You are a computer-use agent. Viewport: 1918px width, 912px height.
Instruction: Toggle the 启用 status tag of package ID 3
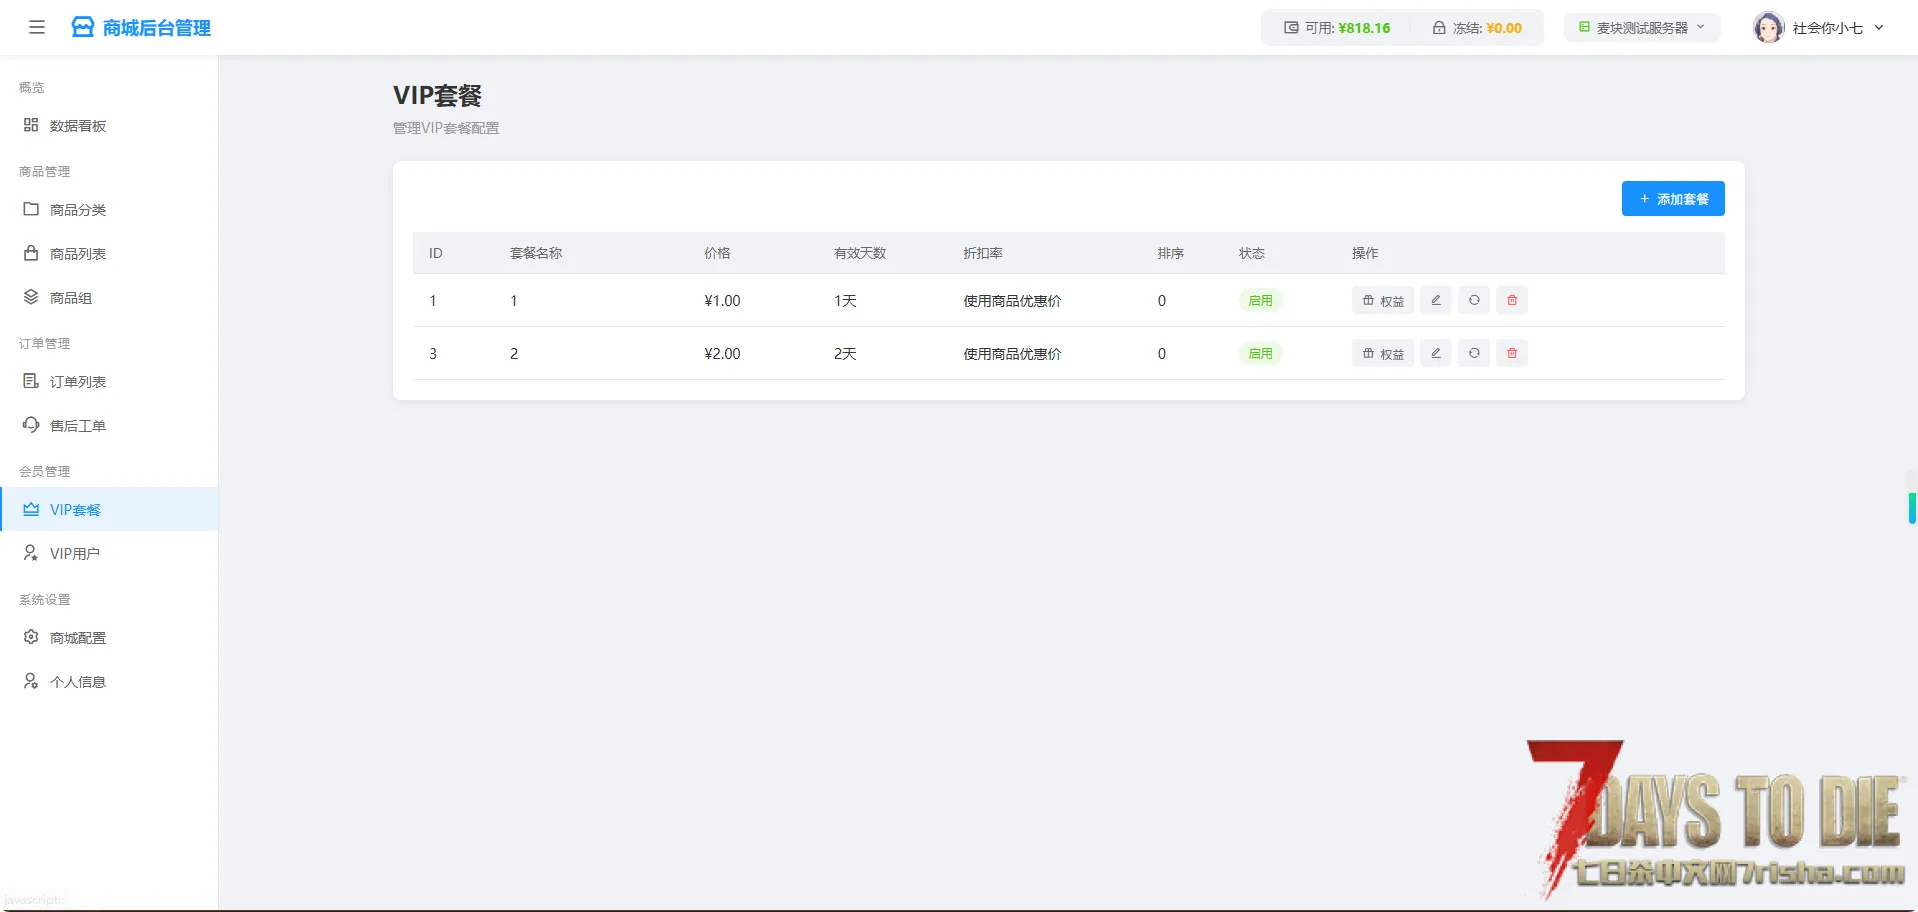[x=1260, y=353]
